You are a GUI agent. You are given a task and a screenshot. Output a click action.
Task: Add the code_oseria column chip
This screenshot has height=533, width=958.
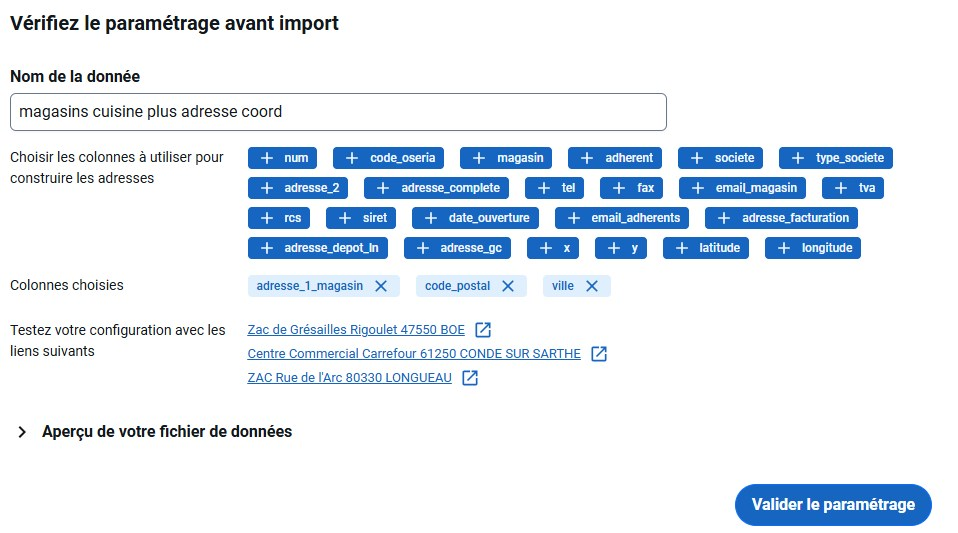tap(389, 158)
